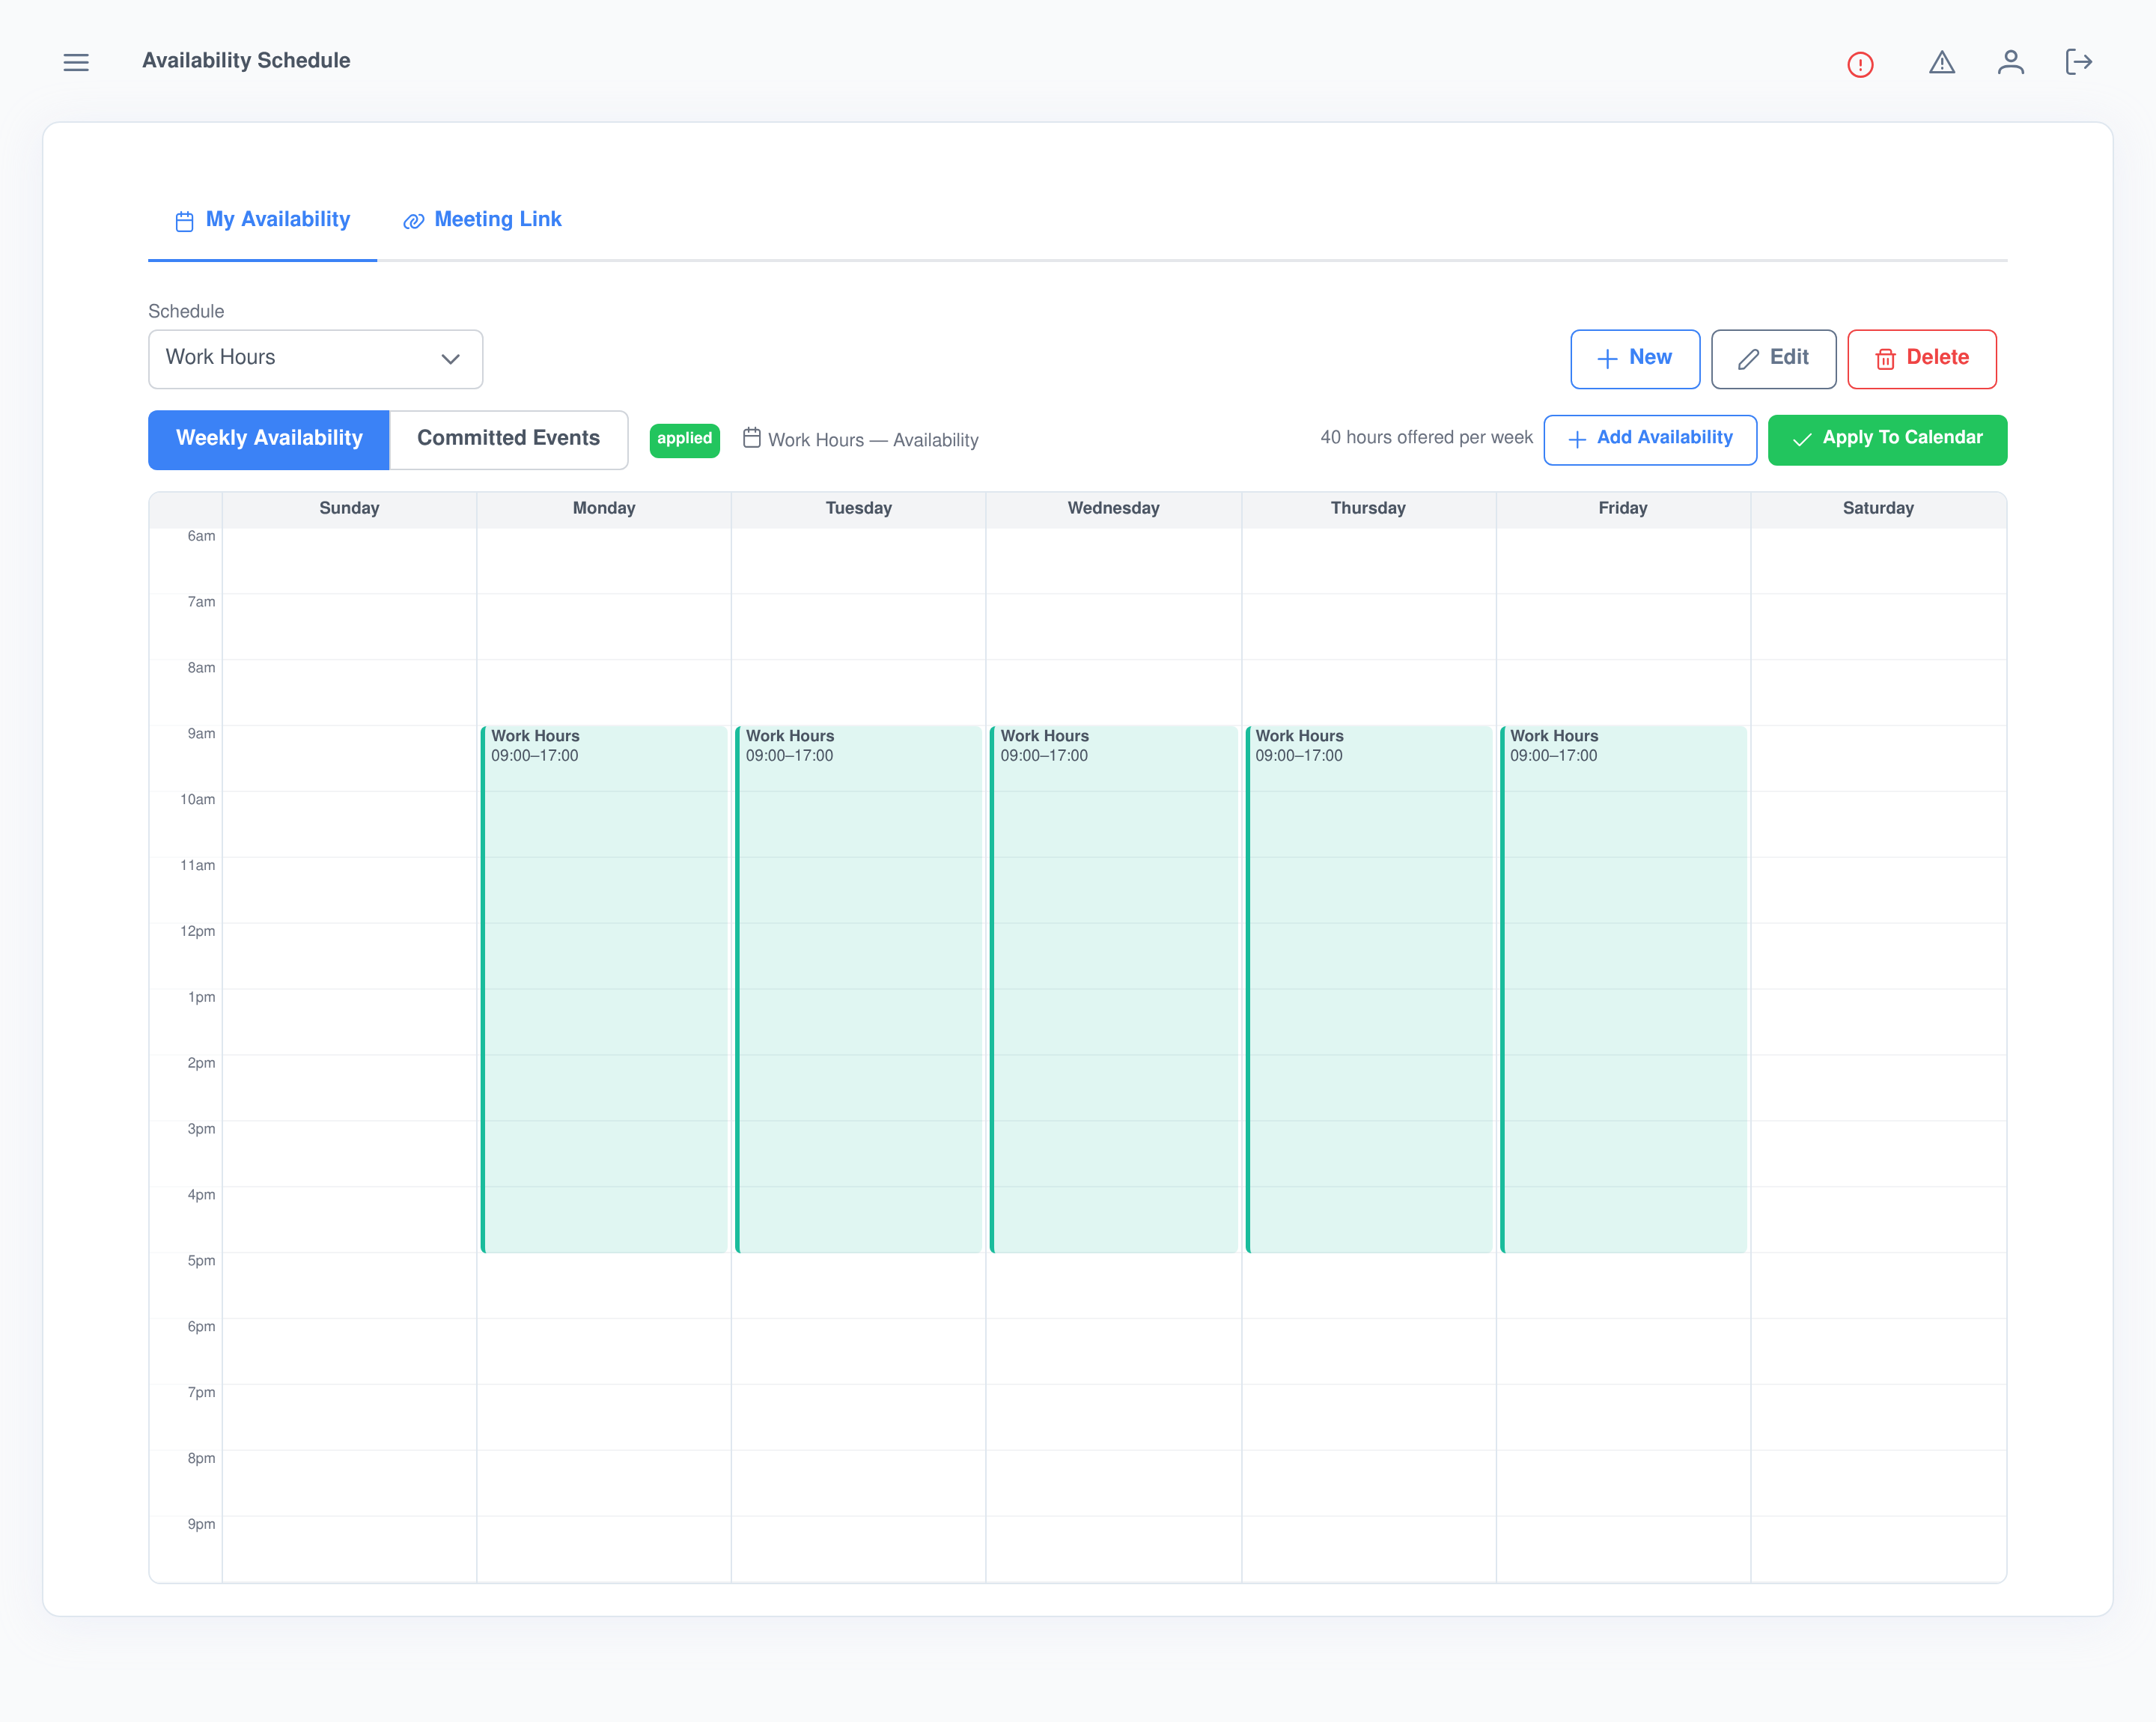Click the 9pm time label
Screen dimensions: 2156x1722
coord(201,1524)
